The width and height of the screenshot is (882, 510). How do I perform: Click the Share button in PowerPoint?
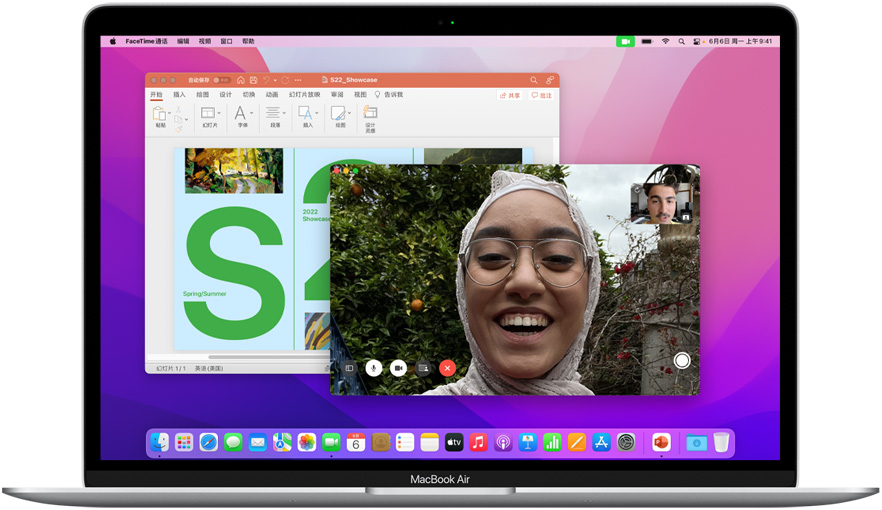click(510, 95)
